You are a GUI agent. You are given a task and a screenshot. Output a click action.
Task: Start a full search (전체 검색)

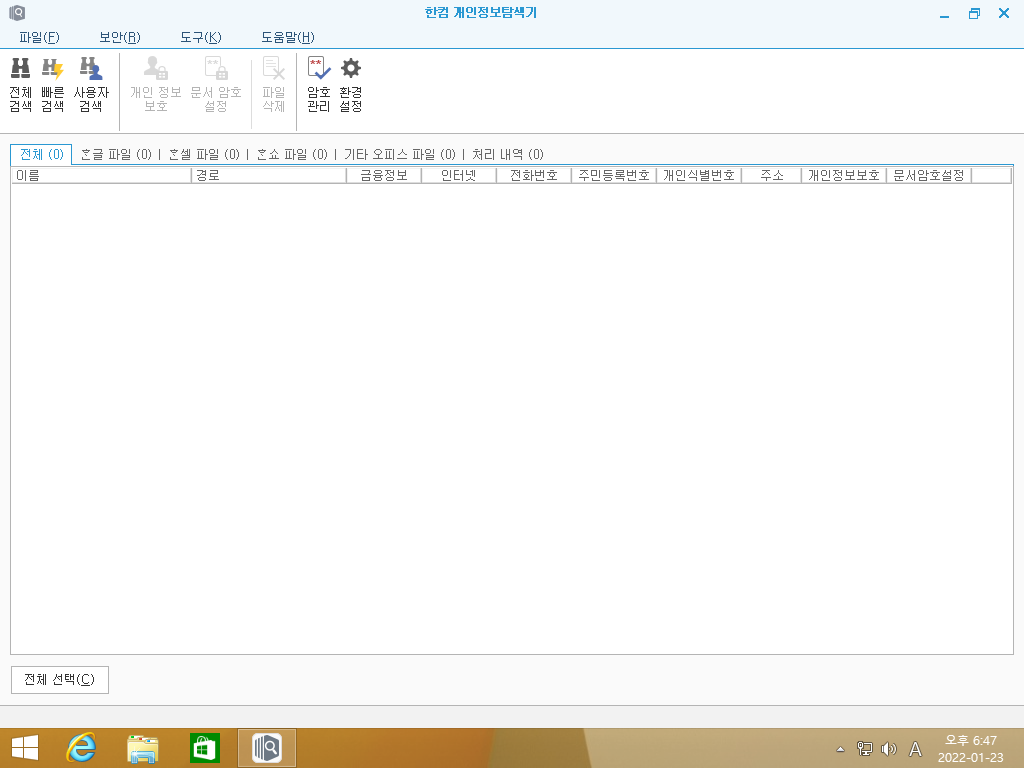coord(20,85)
